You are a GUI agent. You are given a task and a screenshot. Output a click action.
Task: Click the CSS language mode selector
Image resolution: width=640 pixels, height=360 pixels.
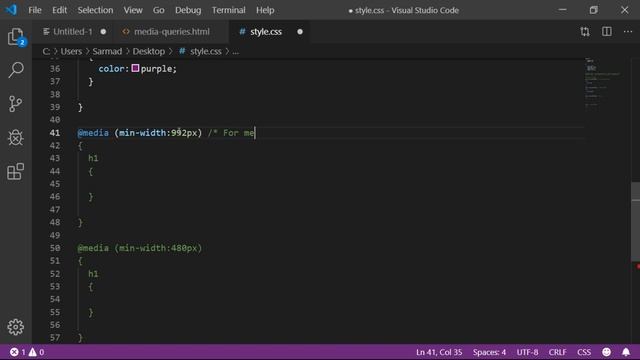click(584, 352)
